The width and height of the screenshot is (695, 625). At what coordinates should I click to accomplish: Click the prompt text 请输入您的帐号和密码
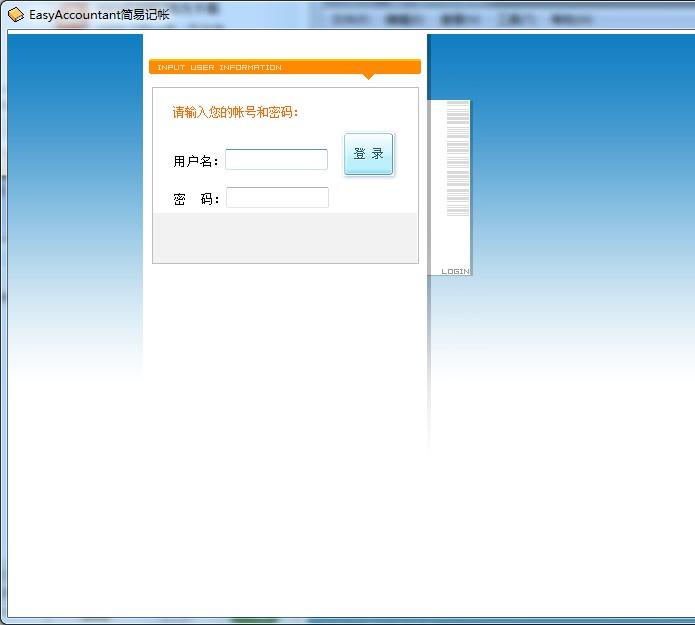click(235, 112)
